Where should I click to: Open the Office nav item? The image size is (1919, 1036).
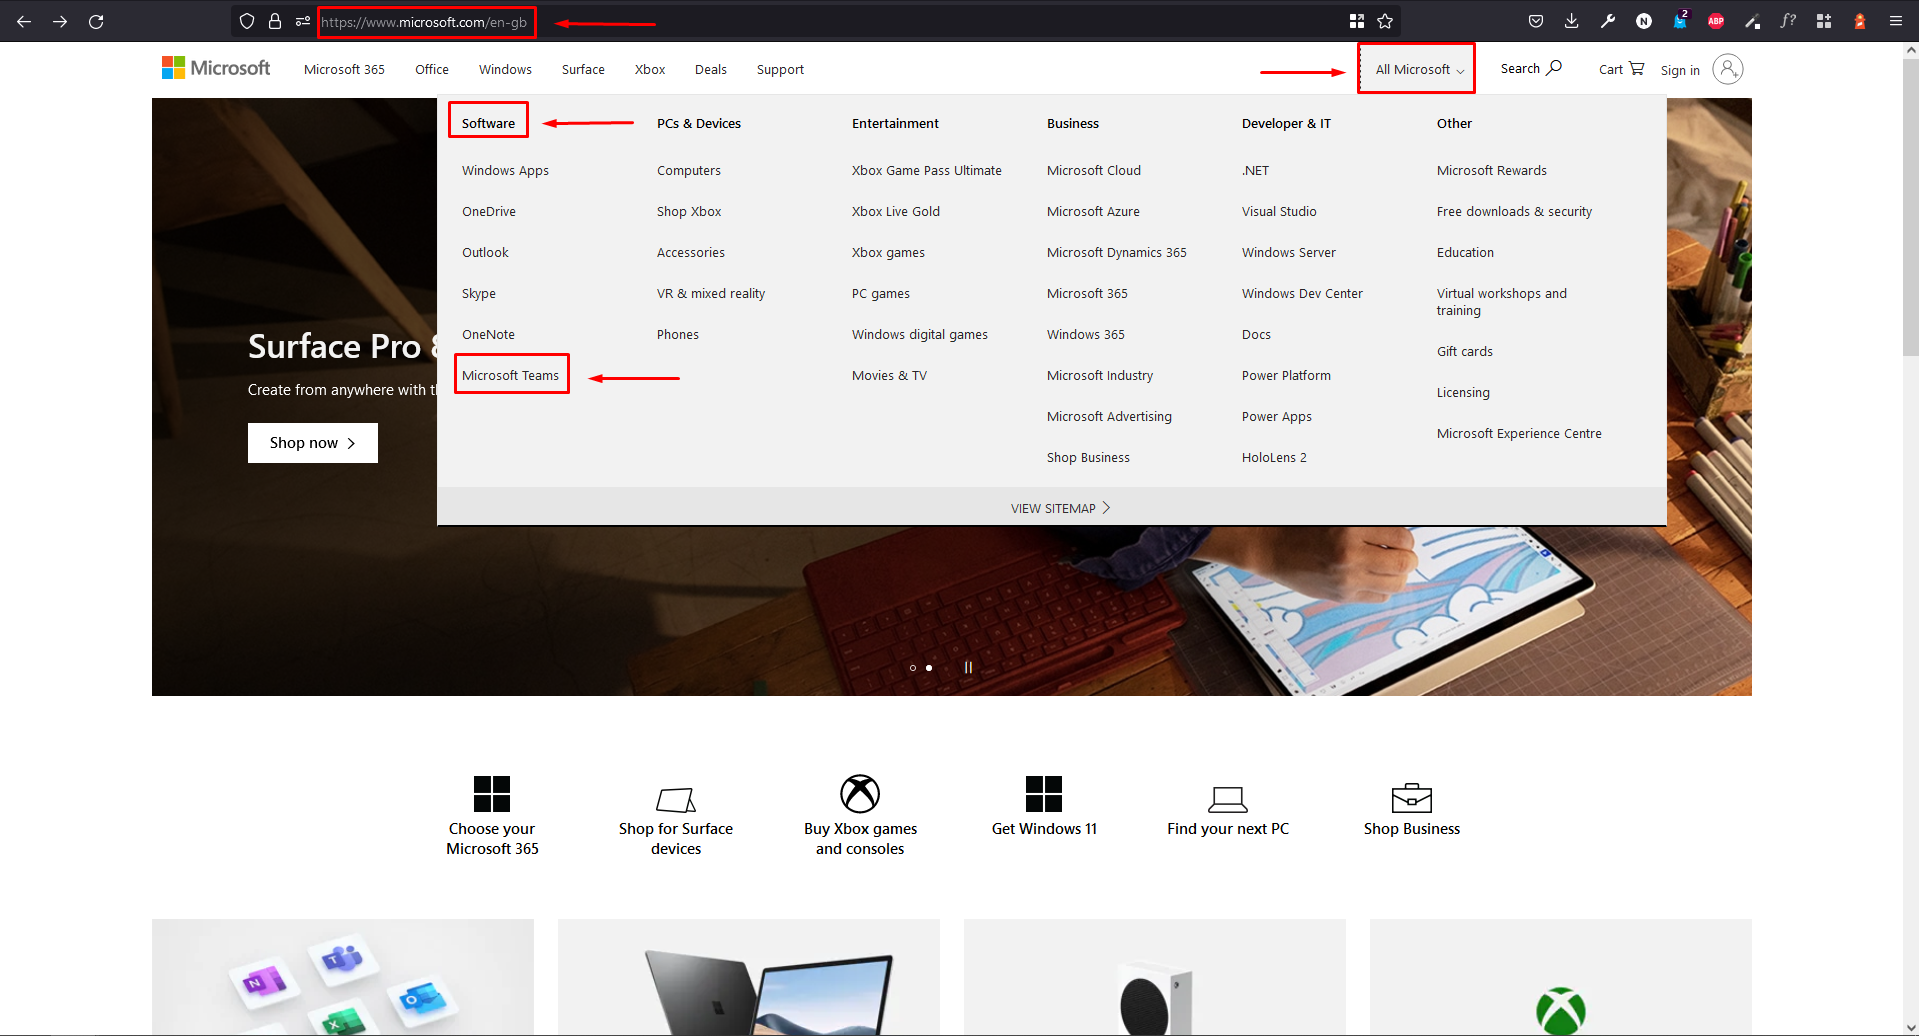432,69
